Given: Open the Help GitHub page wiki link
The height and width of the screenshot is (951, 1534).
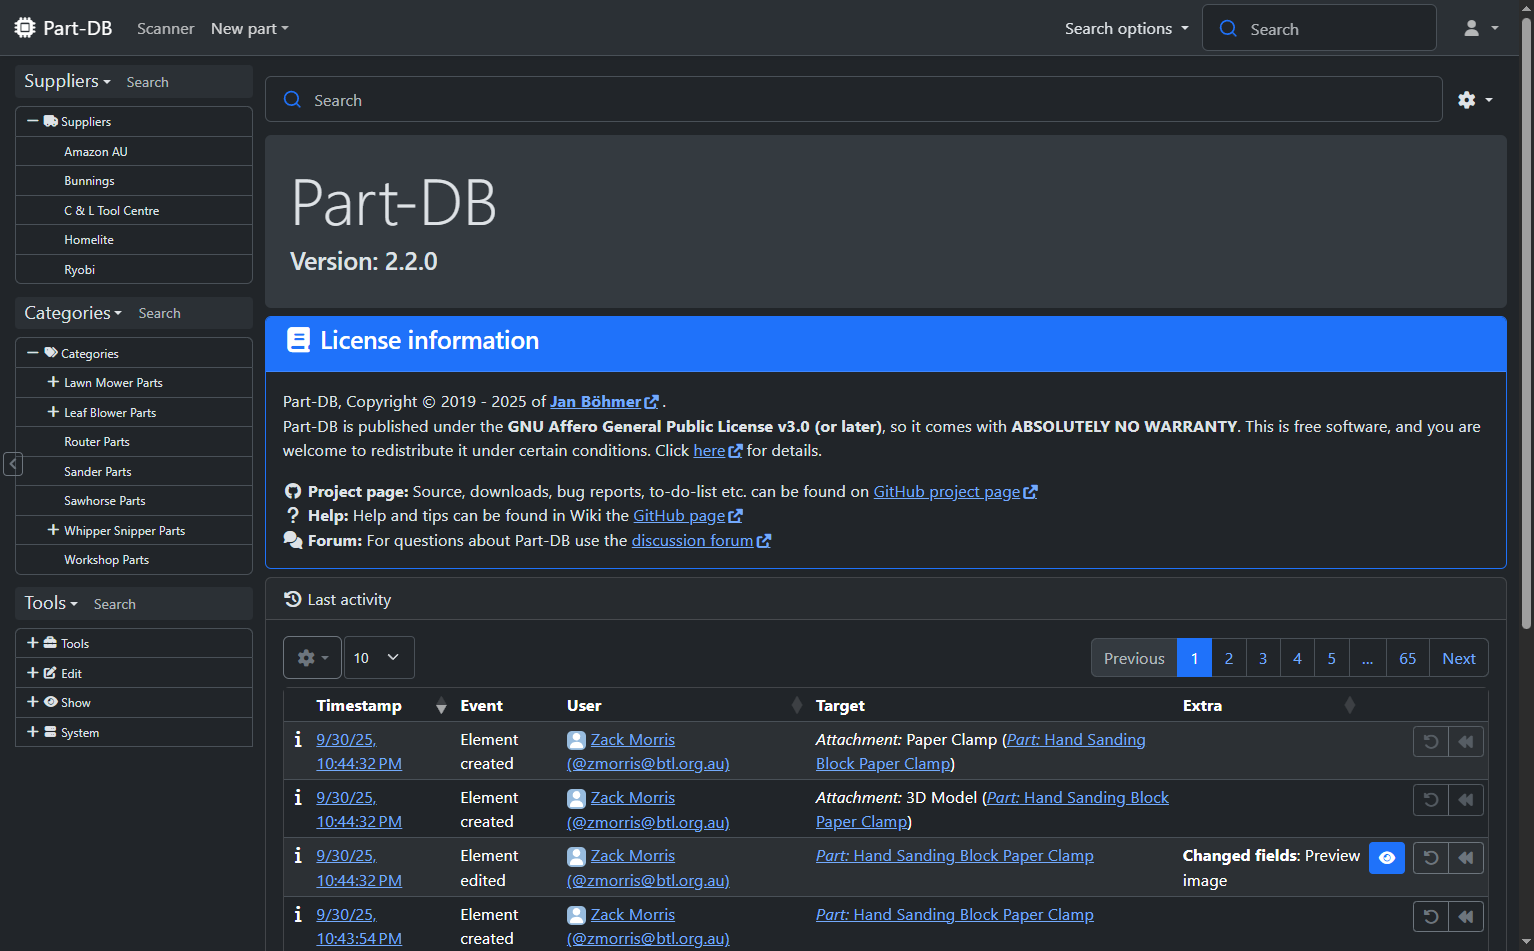Looking at the screenshot, I should click(688, 516).
